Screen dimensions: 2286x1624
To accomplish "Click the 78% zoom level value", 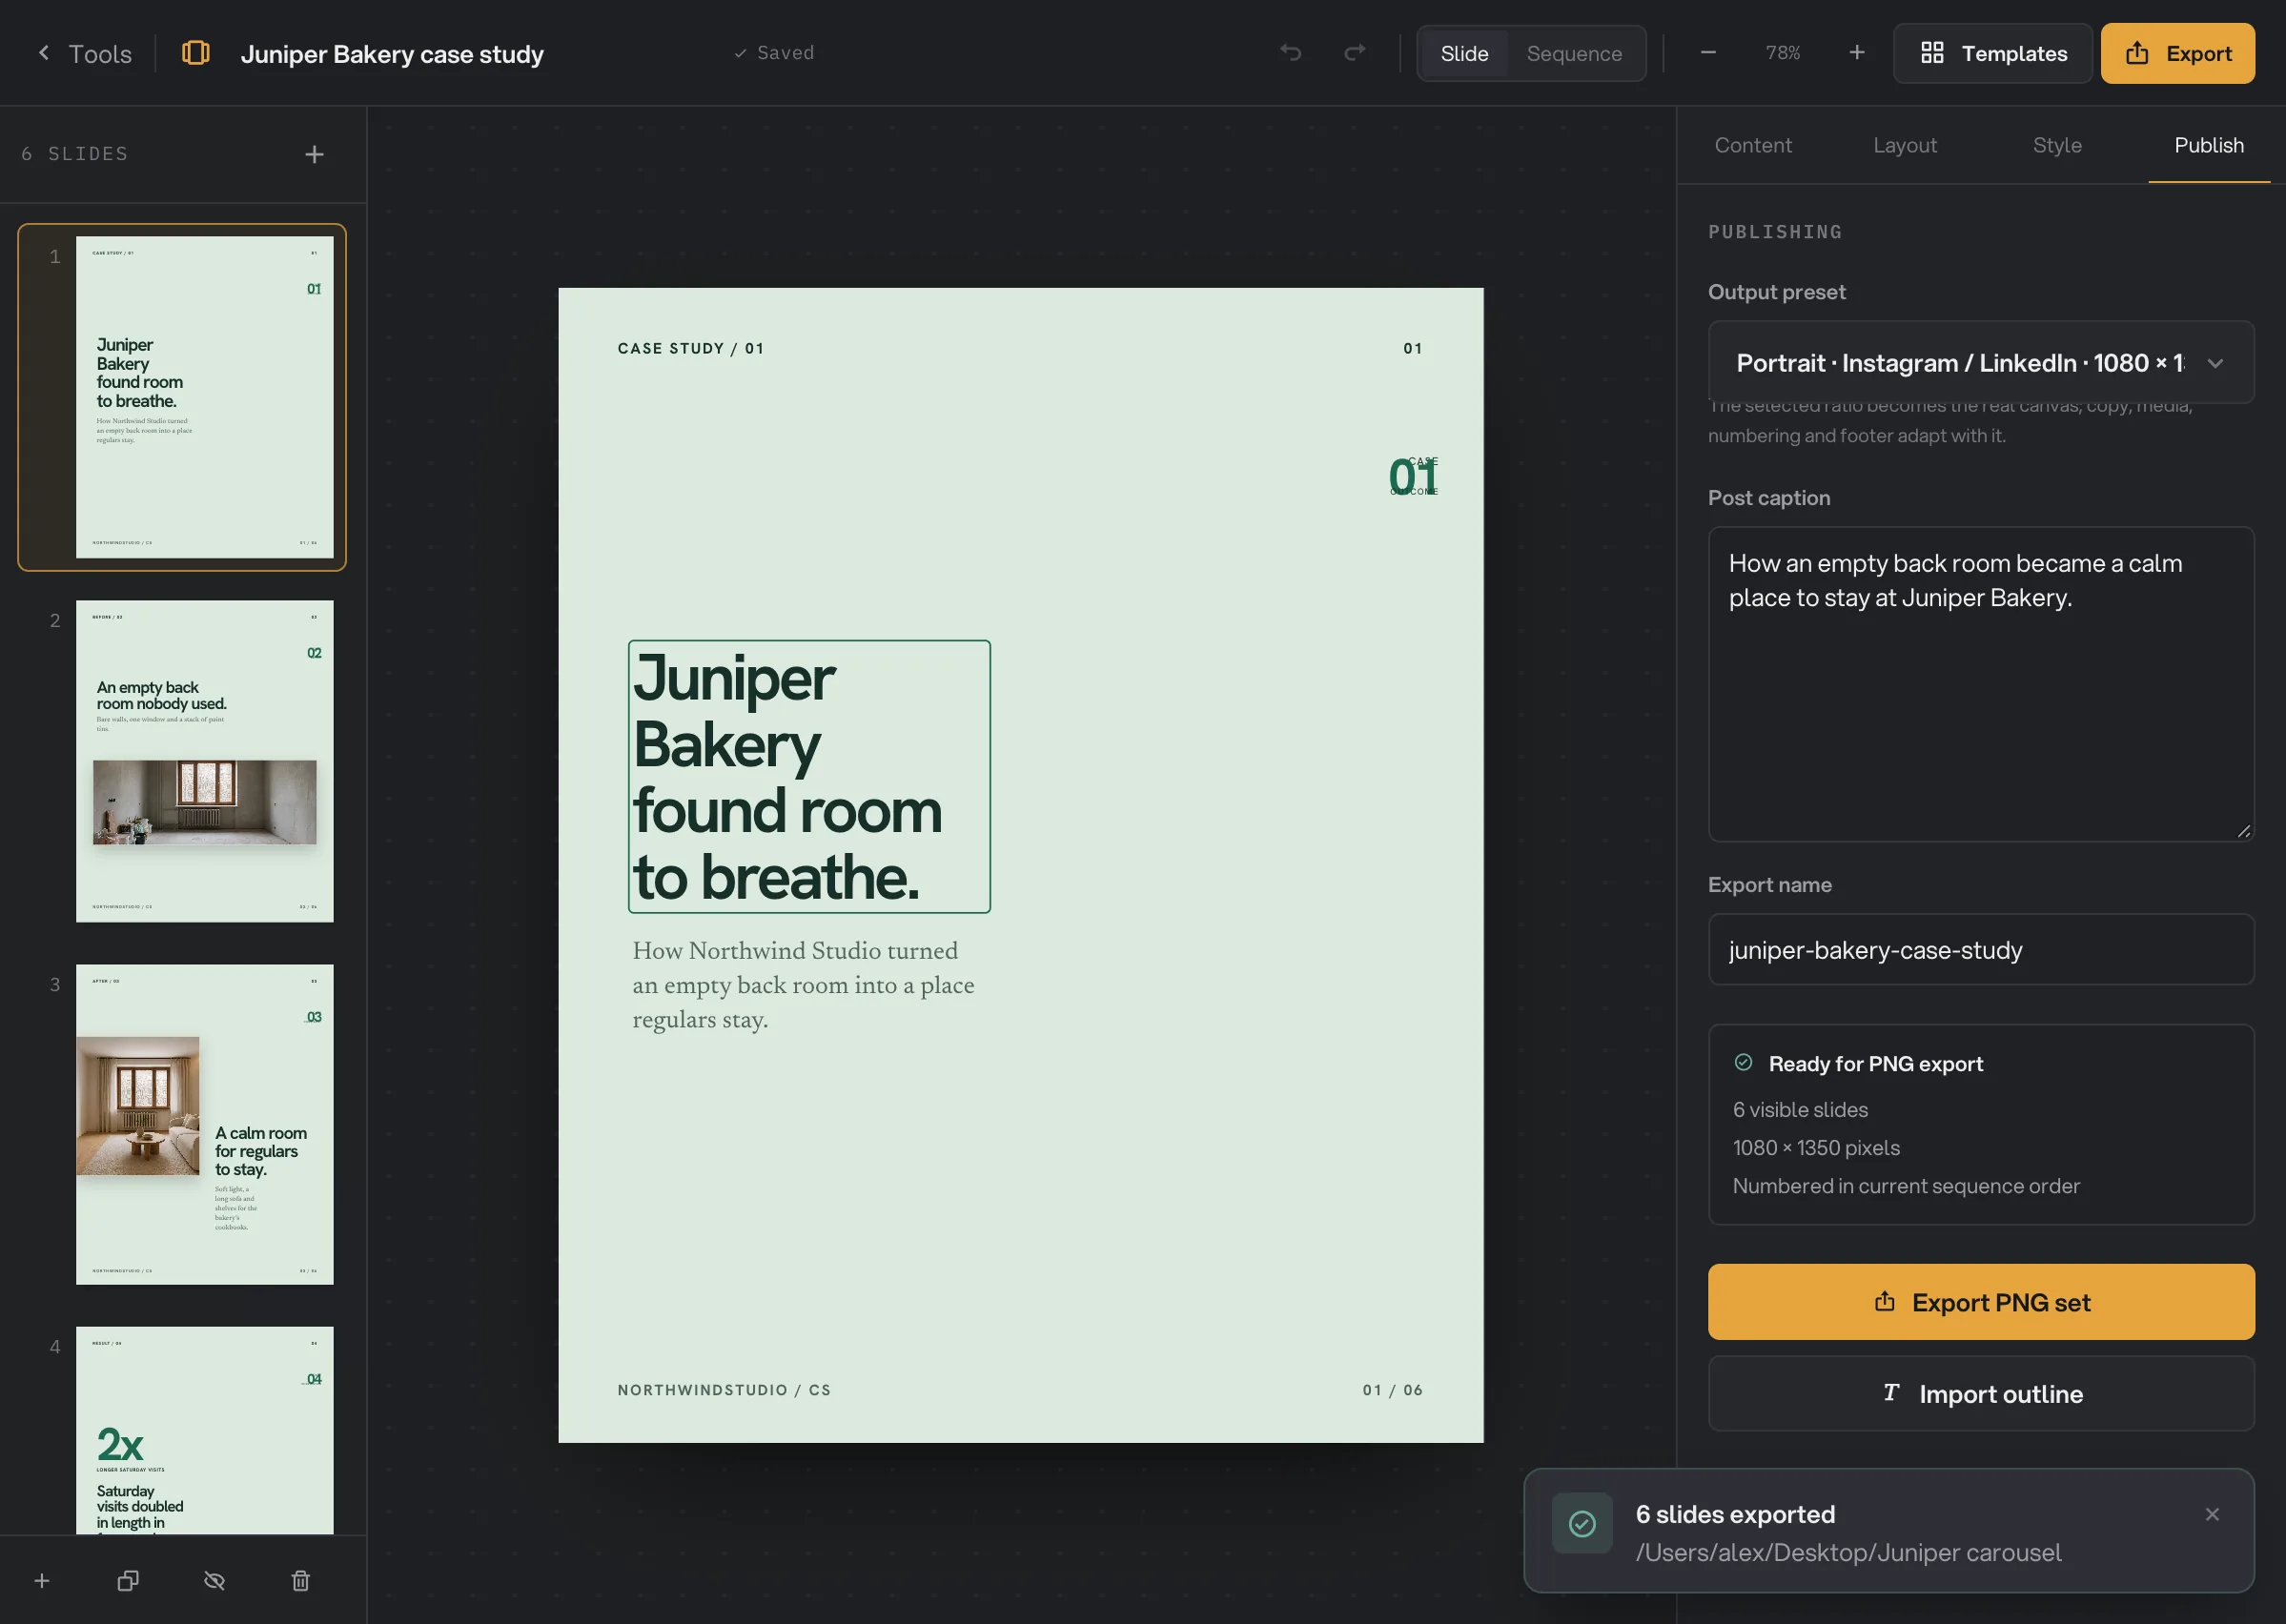I will click(x=1782, y=53).
